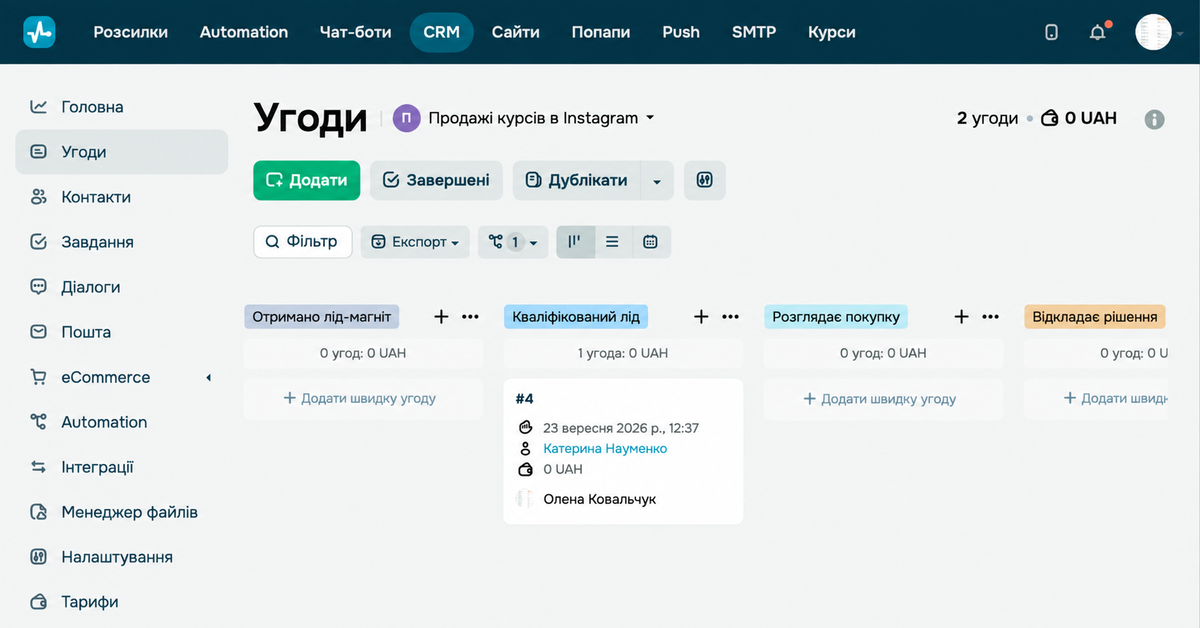This screenshot has width=1200, height=628.
Task: Open the Експорт dropdown
Action: click(415, 242)
